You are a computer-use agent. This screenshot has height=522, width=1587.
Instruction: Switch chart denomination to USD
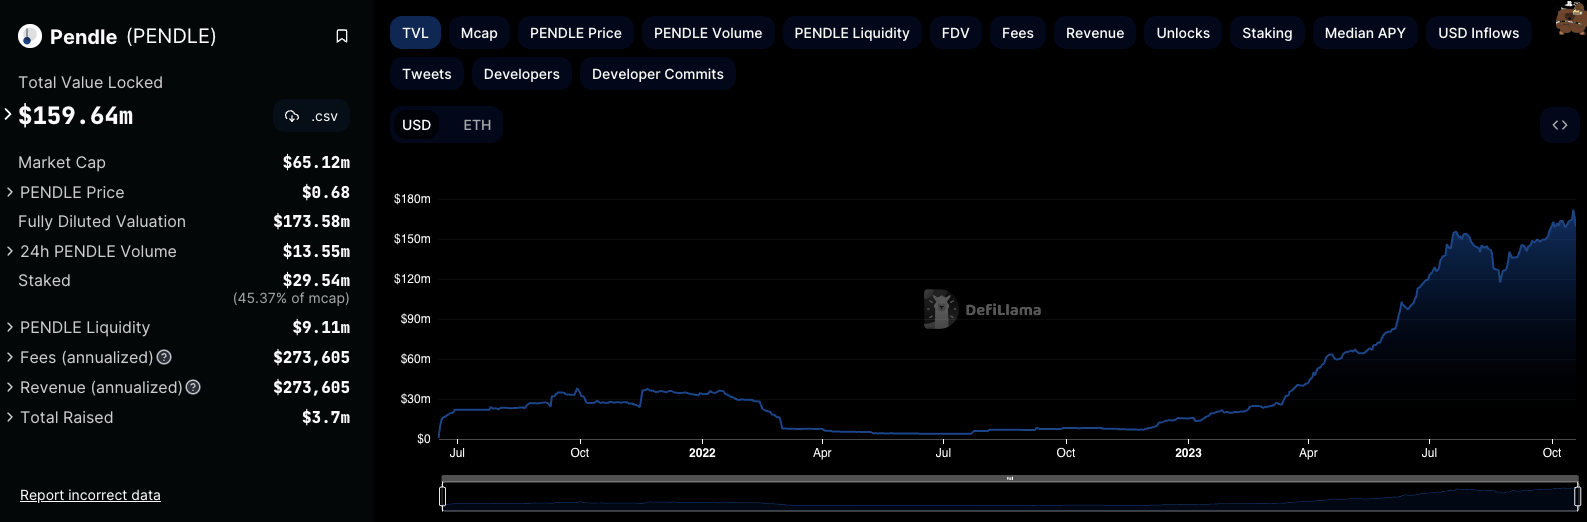click(417, 125)
